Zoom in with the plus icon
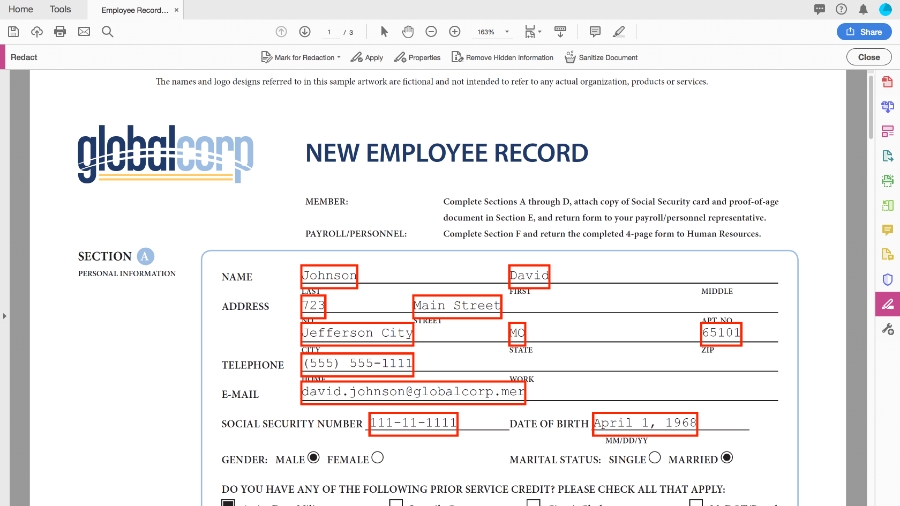This screenshot has height=506, width=900. (455, 32)
